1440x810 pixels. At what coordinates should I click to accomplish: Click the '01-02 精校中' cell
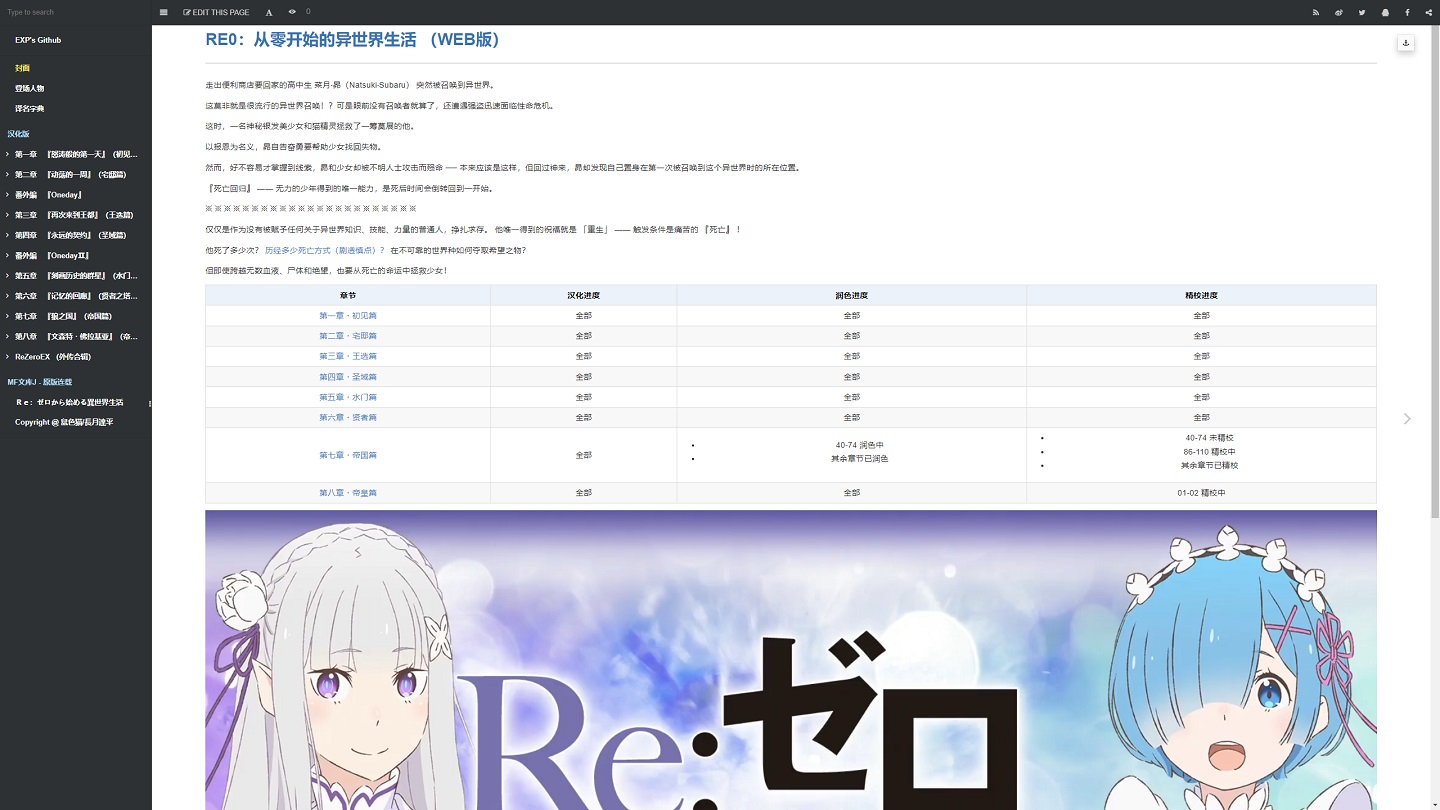(1201, 493)
